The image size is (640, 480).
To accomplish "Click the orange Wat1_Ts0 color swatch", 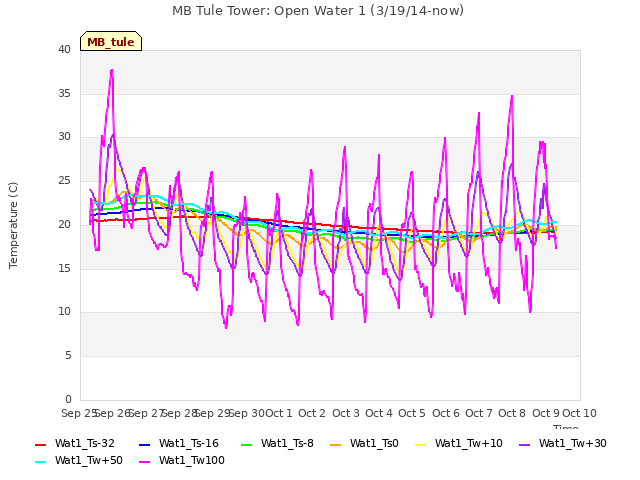I will pos(336,444).
